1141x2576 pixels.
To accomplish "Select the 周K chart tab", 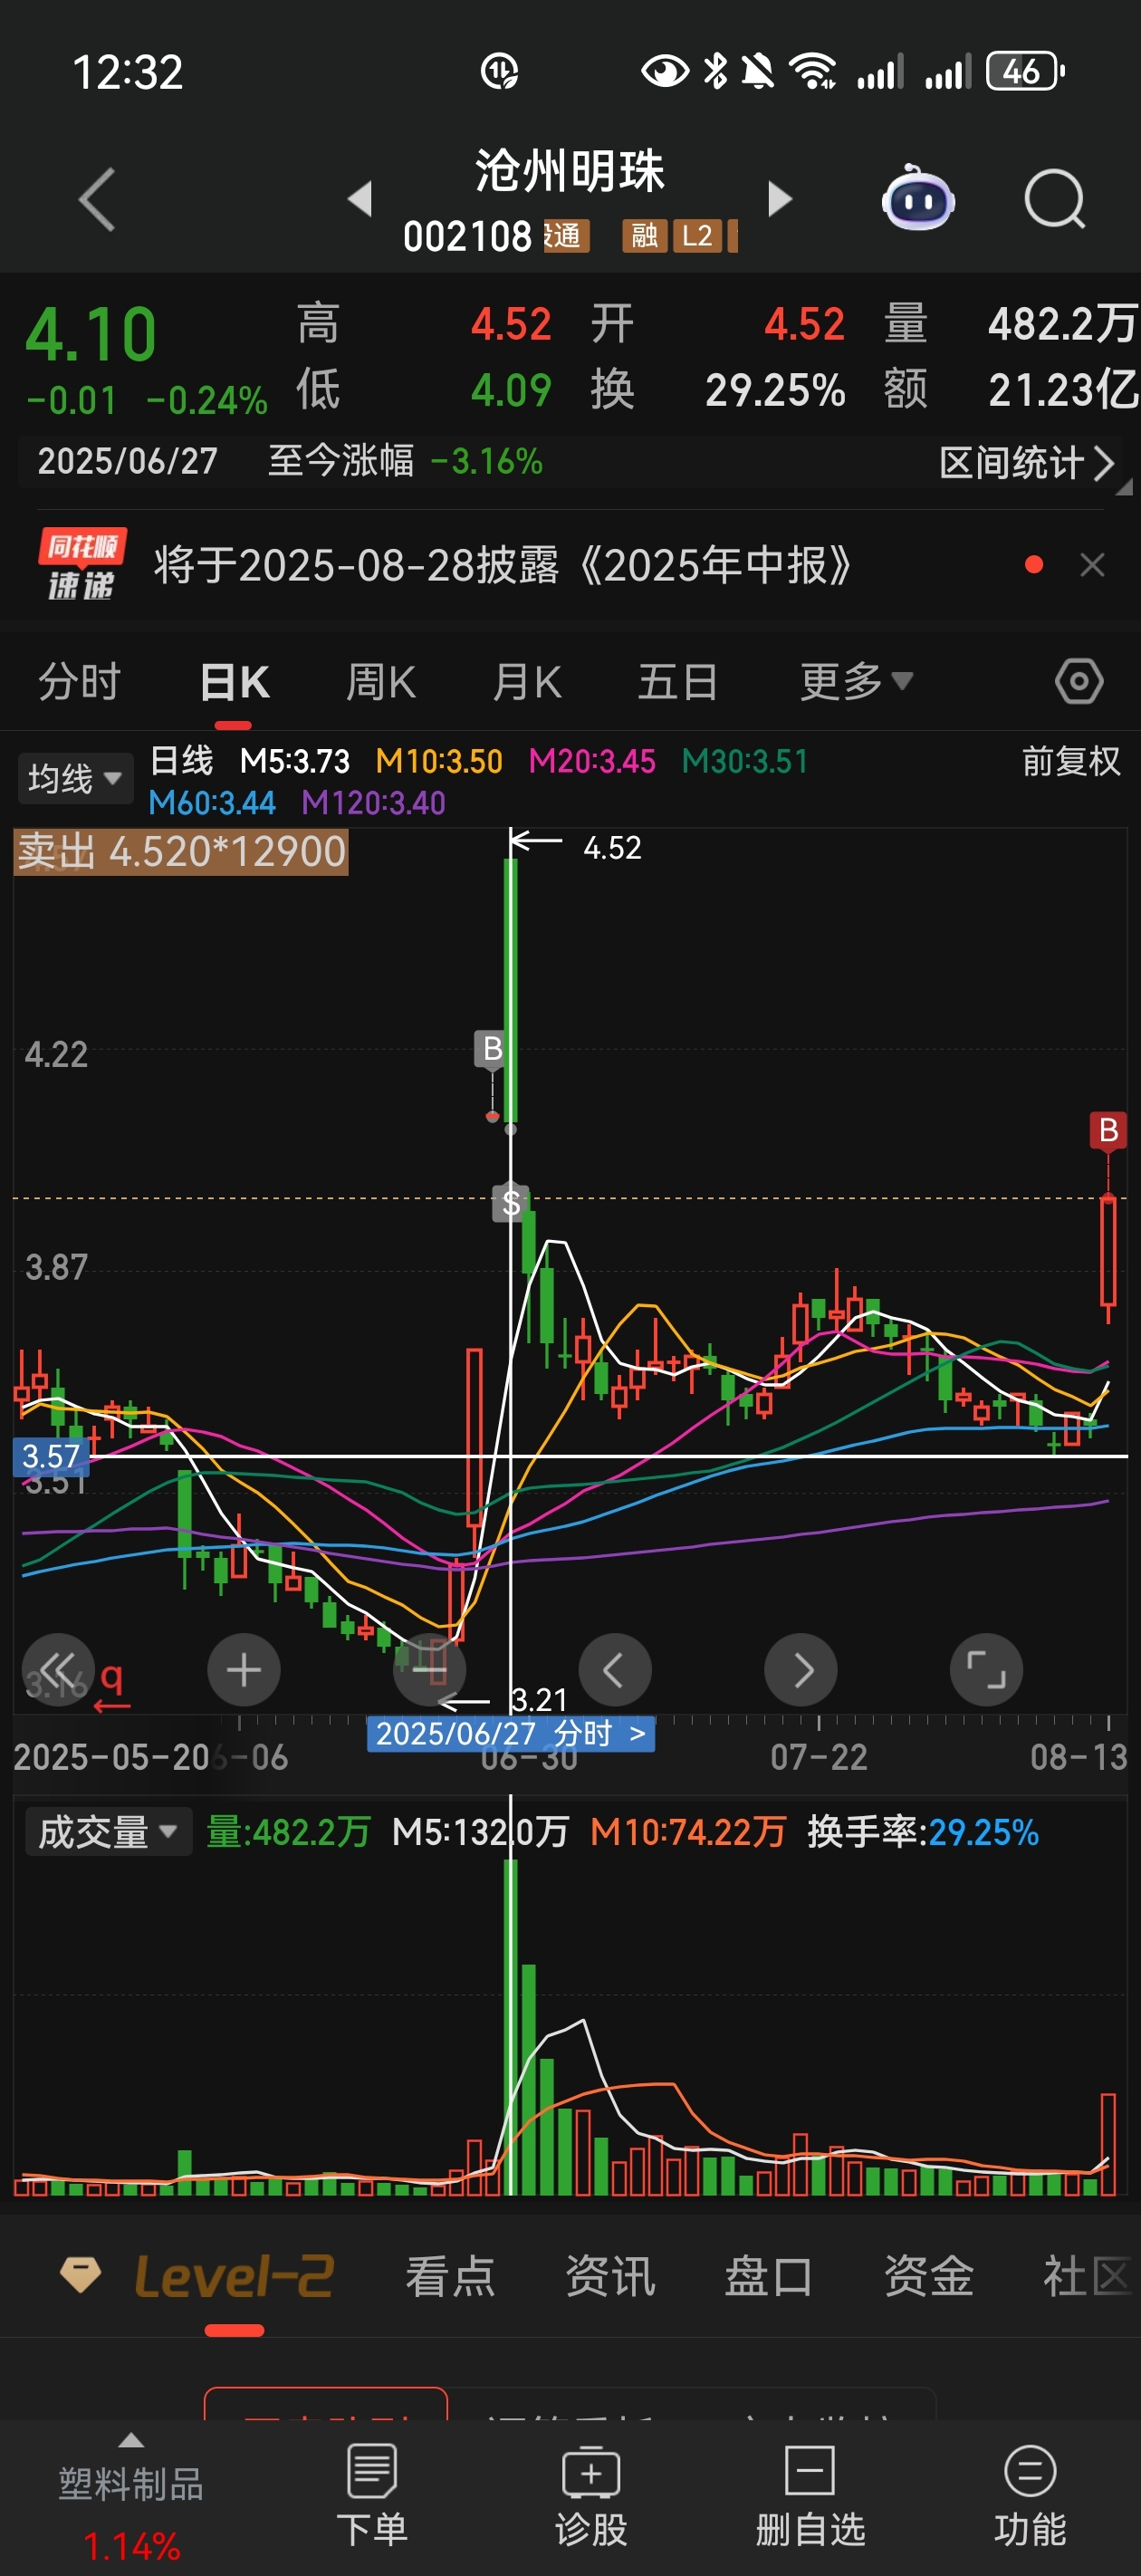I will [380, 682].
